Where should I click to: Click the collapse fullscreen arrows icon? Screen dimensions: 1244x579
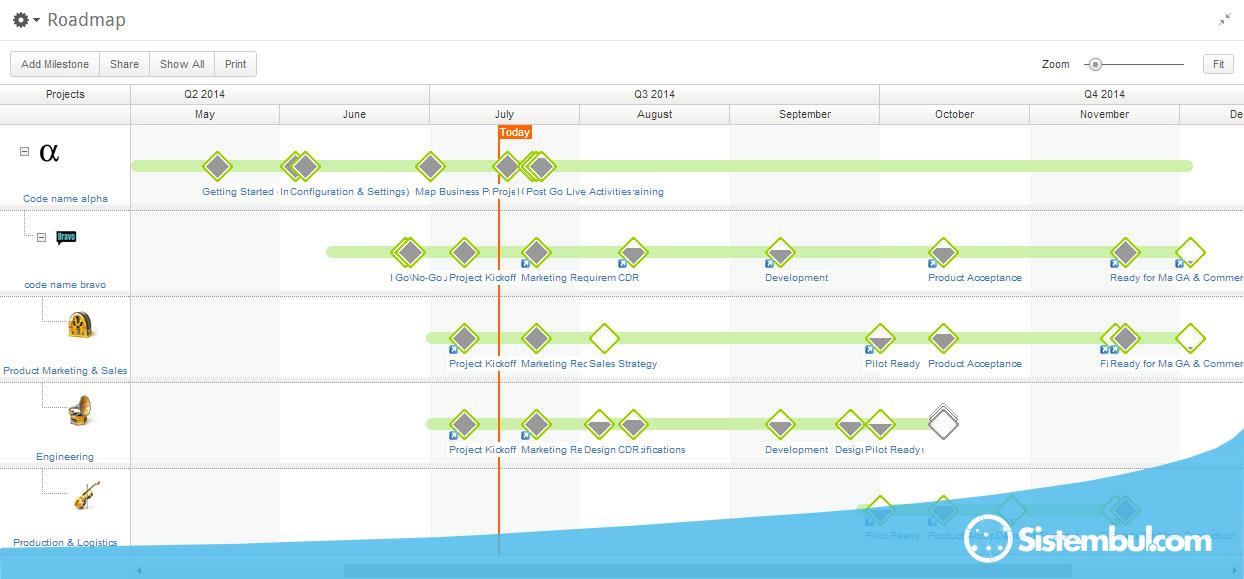click(x=1225, y=20)
